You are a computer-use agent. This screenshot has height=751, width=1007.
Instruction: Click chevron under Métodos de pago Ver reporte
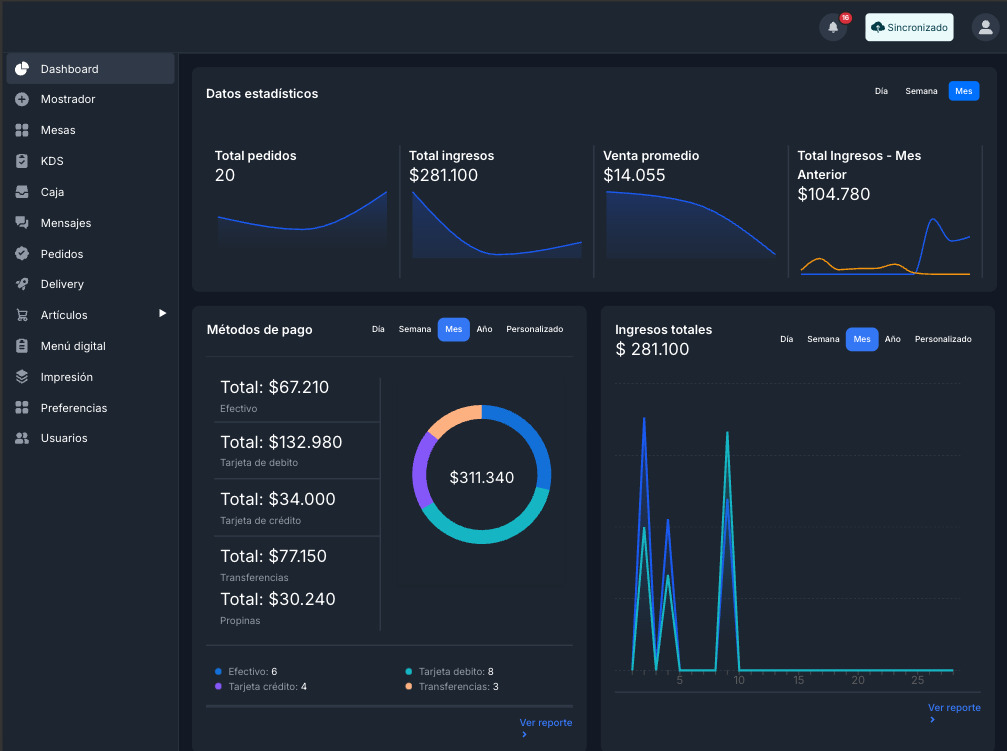(x=525, y=734)
